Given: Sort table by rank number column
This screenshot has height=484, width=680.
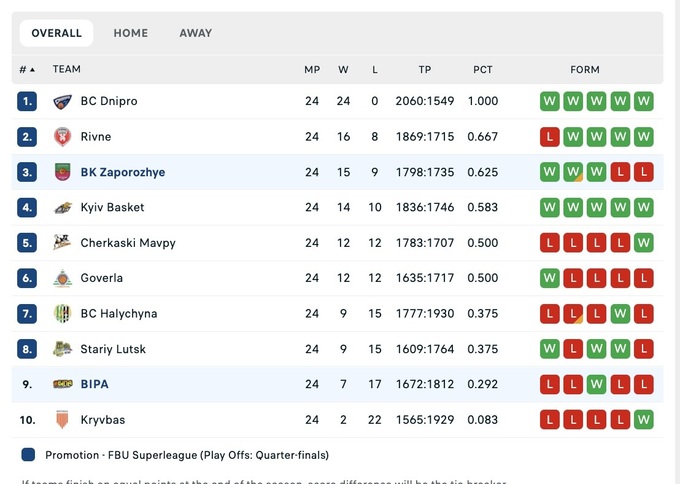Looking at the screenshot, I should [x=26, y=70].
